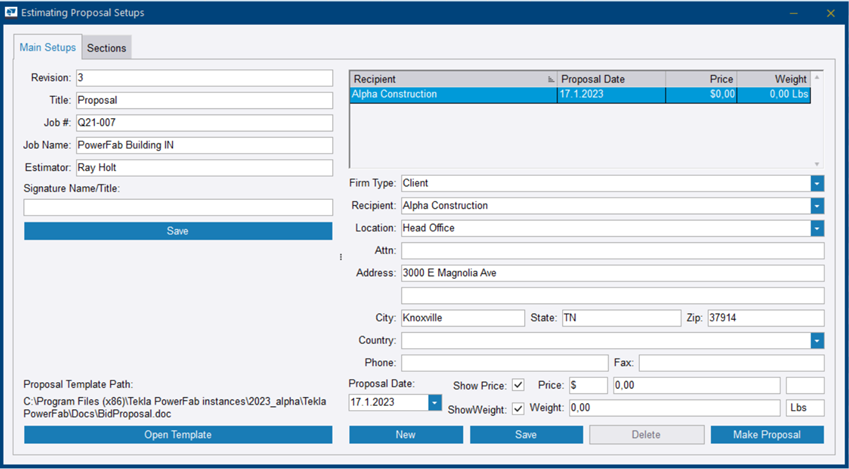
Task: Select the Main Setups tab
Action: pos(47,48)
